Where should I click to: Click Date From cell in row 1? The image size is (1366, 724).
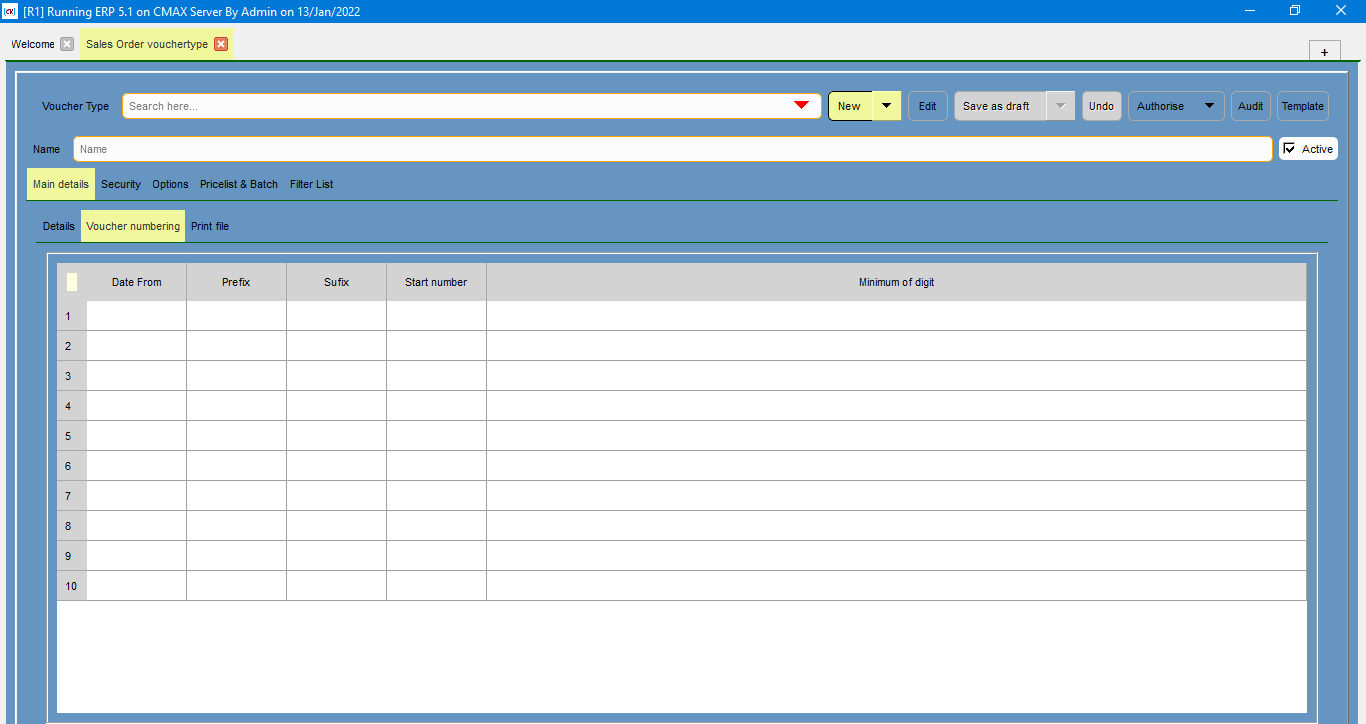[x=136, y=316]
